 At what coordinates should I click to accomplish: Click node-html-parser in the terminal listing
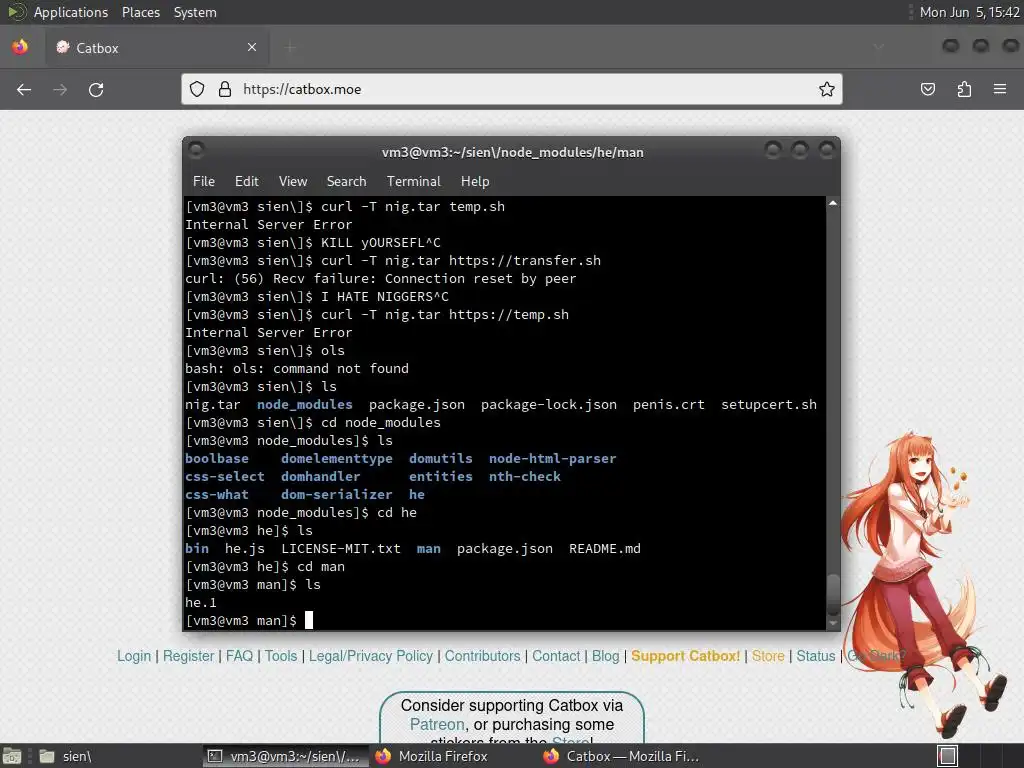pyautogui.click(x=552, y=458)
